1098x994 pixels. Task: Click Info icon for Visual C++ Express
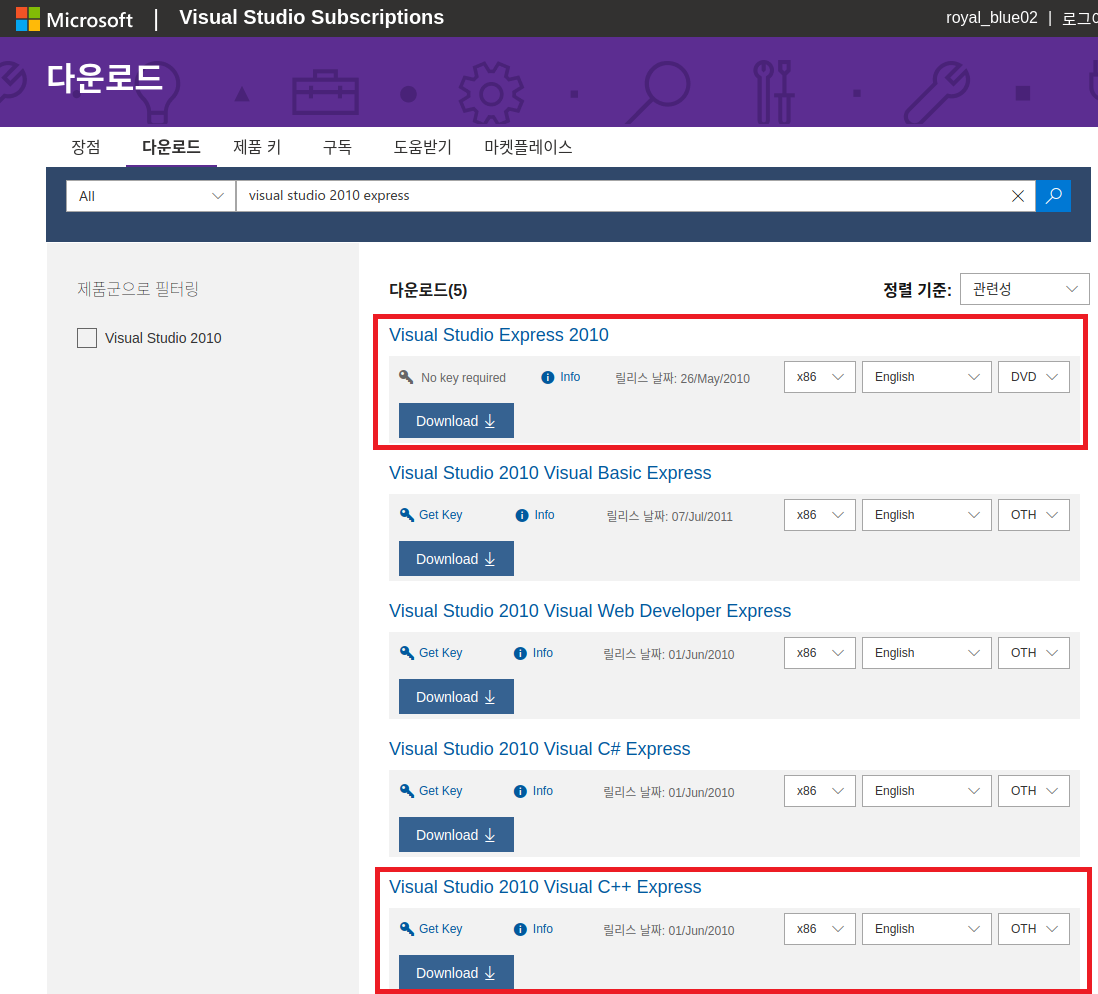pos(520,930)
